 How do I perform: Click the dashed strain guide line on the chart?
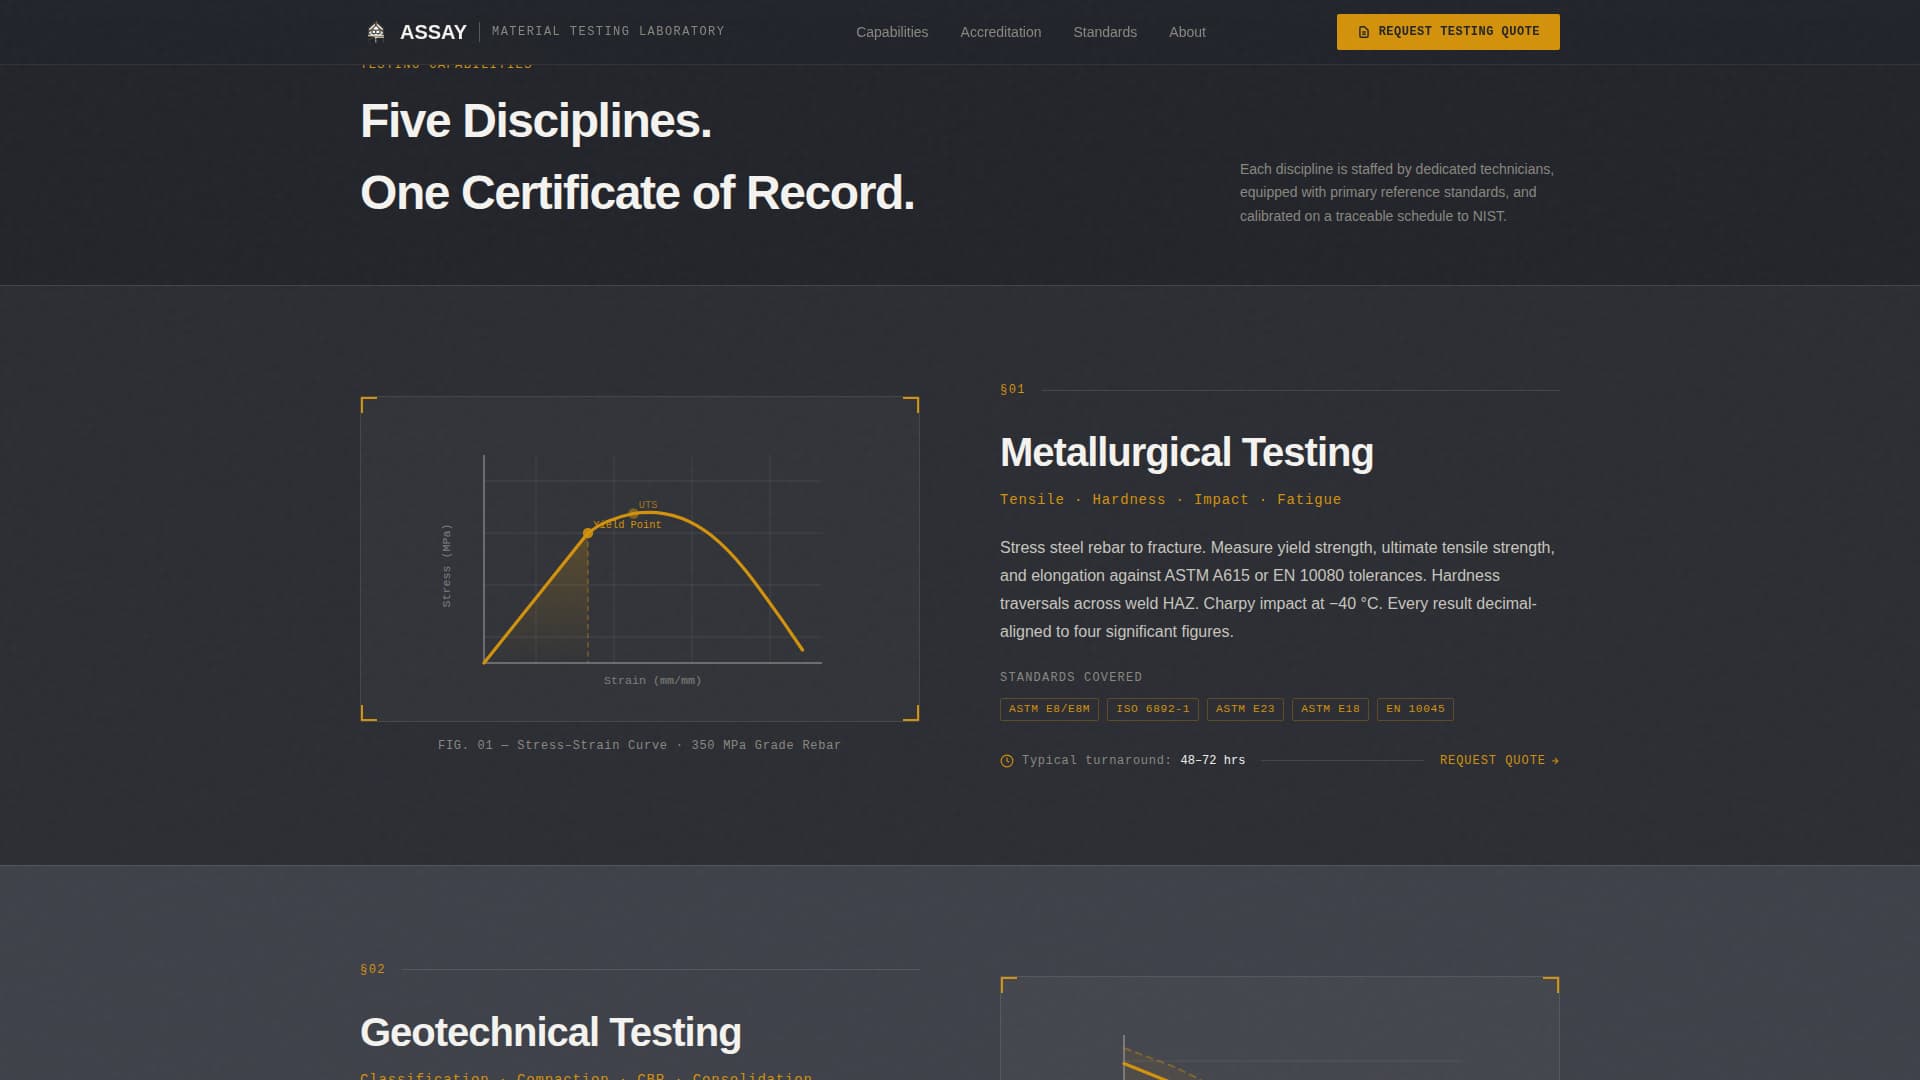tap(589, 600)
